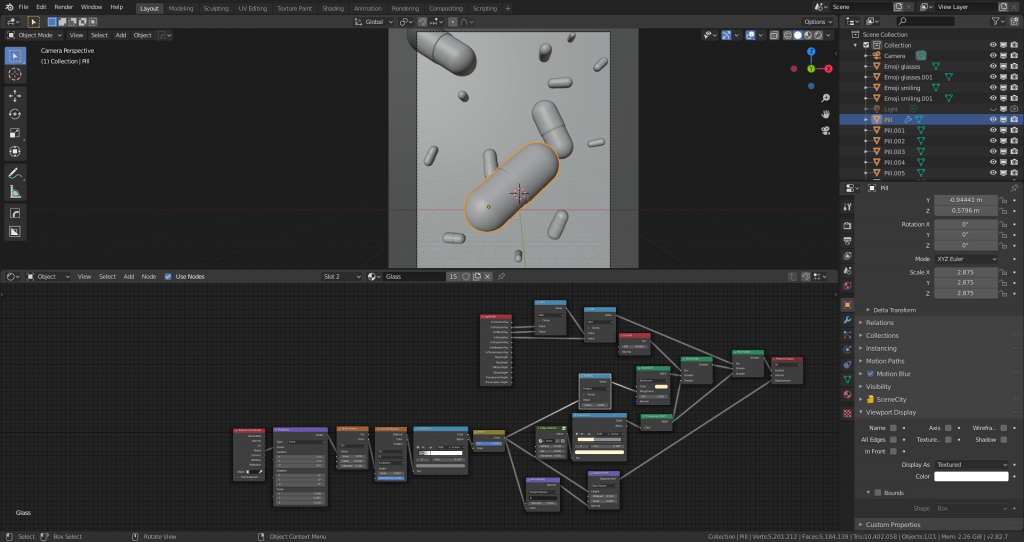
Task: Click the Cursor tool icon
Action: pyautogui.click(x=16, y=74)
